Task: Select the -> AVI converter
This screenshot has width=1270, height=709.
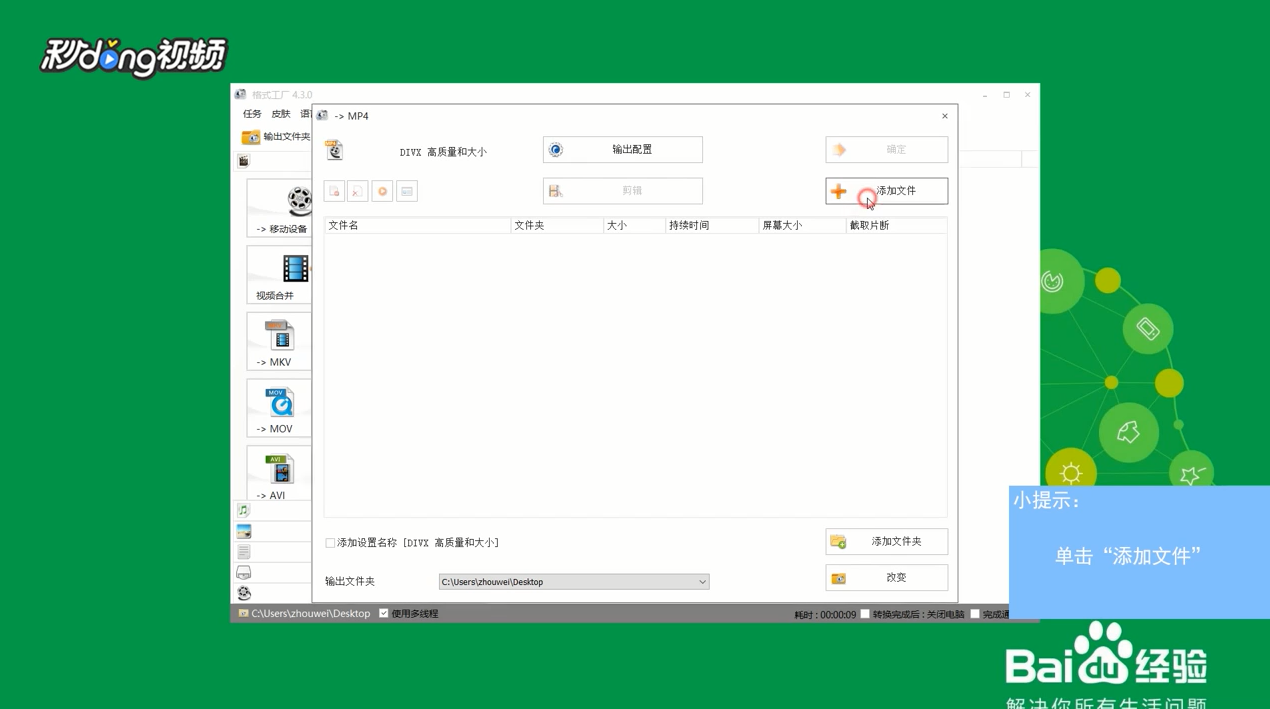Action: (279, 473)
